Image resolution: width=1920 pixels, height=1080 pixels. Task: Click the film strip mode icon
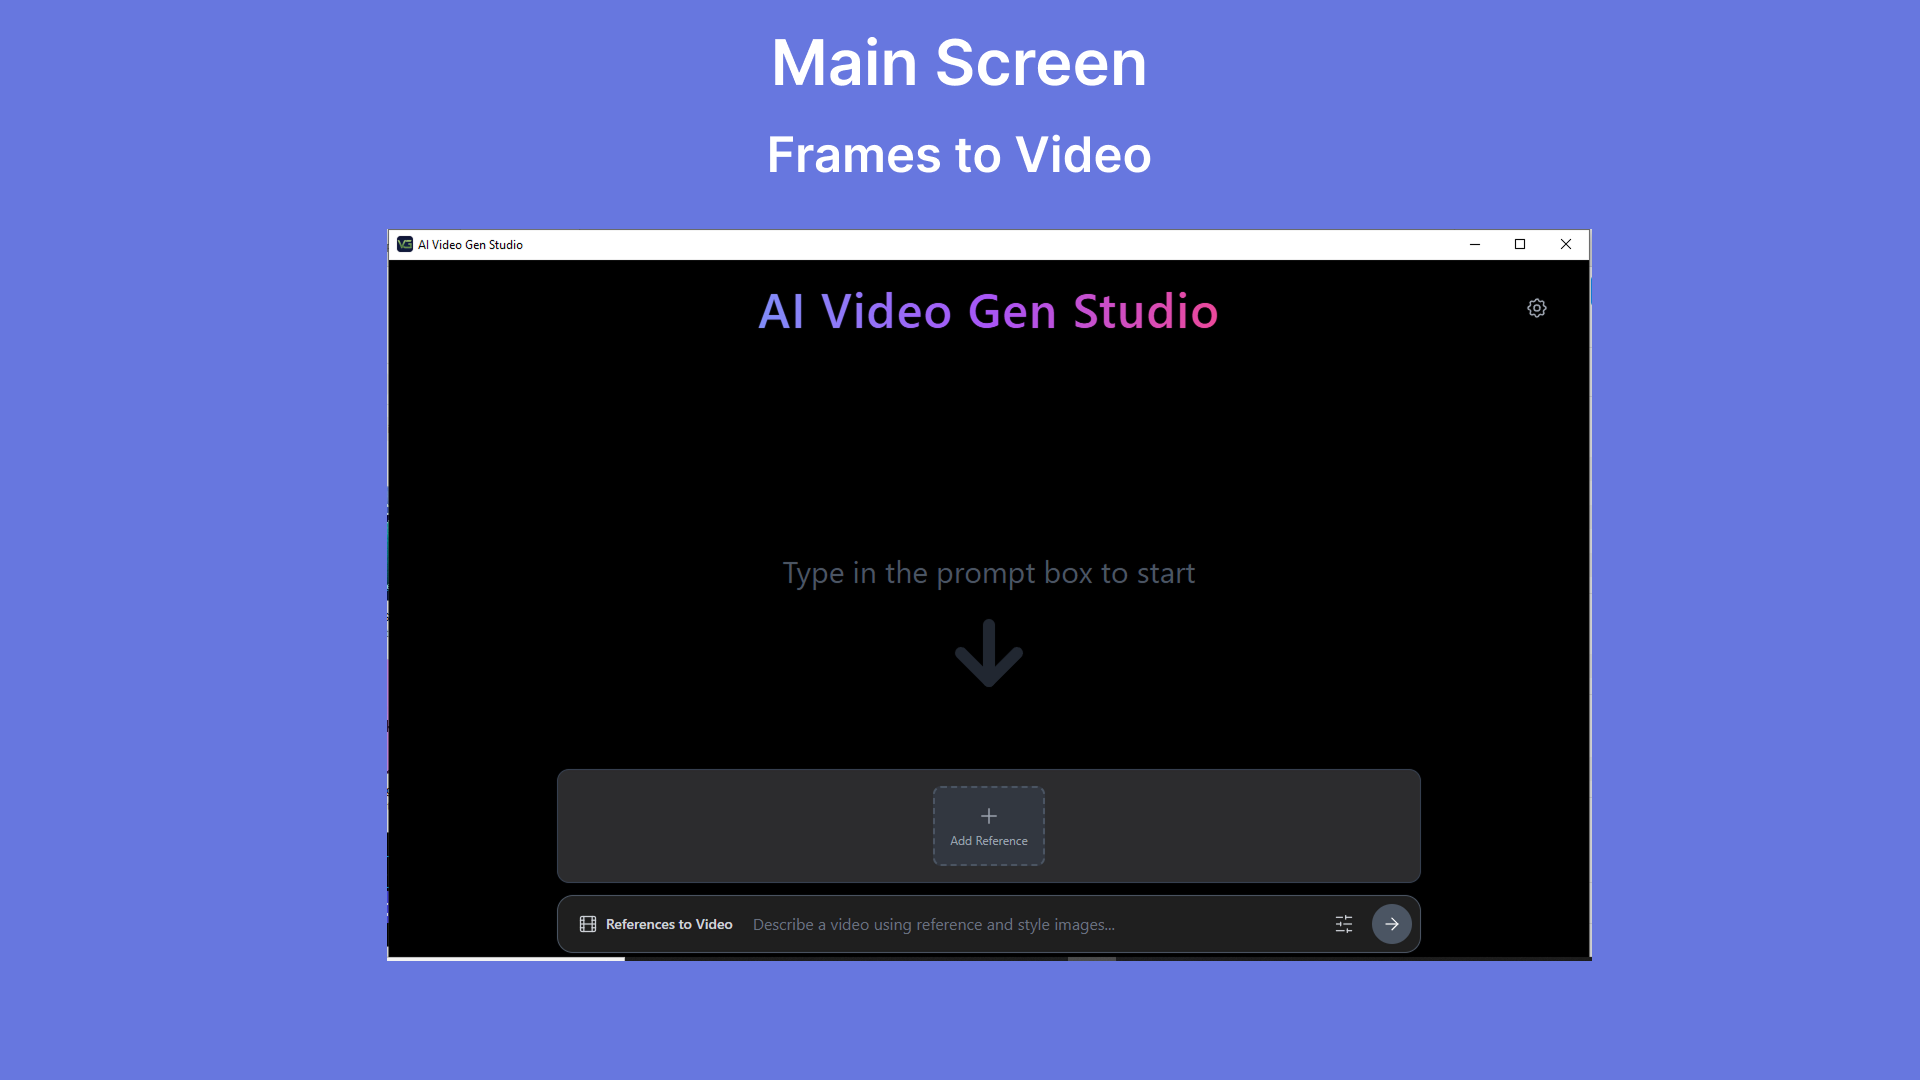588,924
